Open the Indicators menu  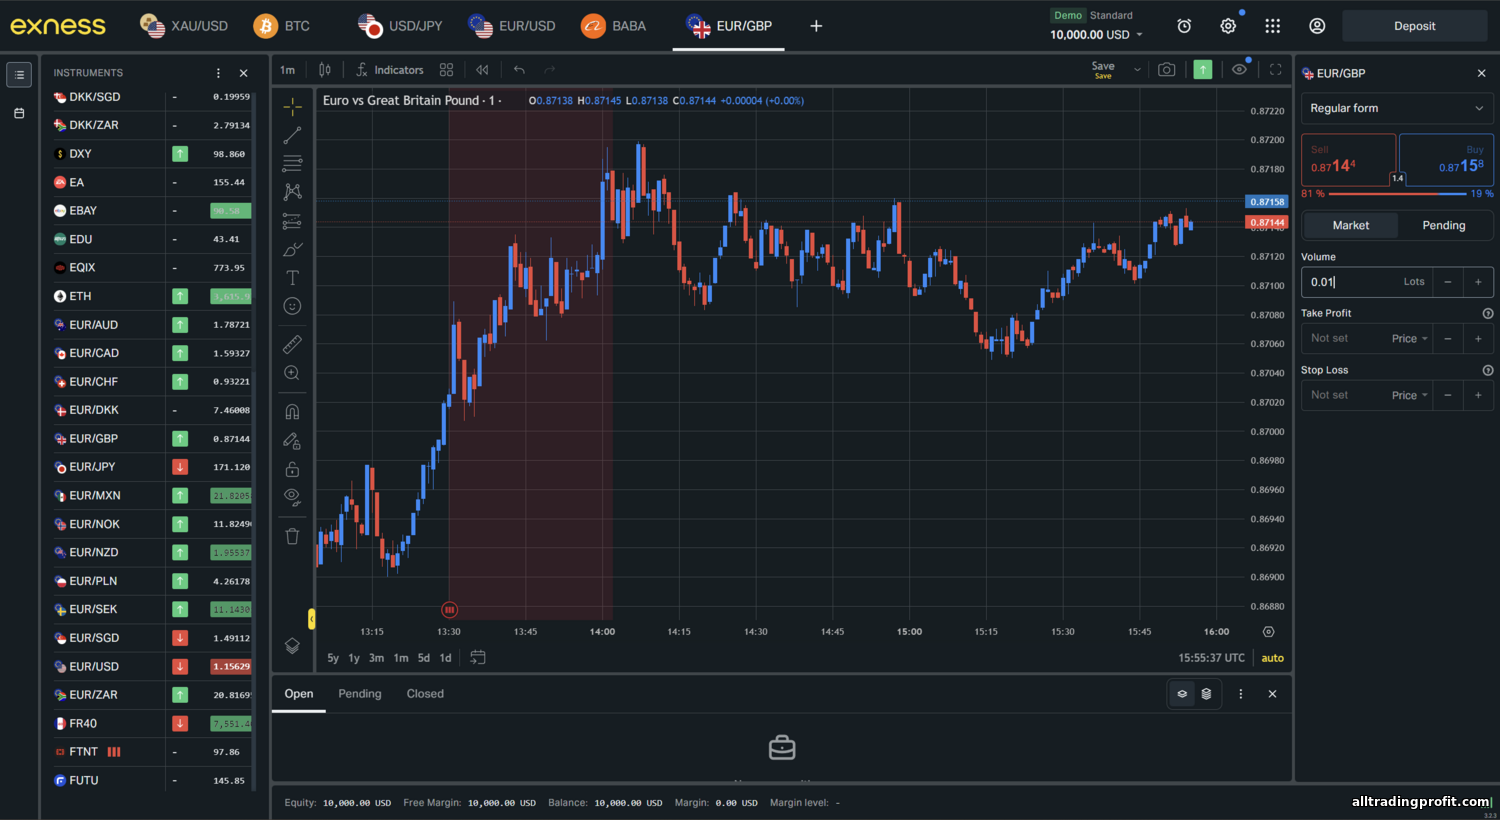[390, 70]
